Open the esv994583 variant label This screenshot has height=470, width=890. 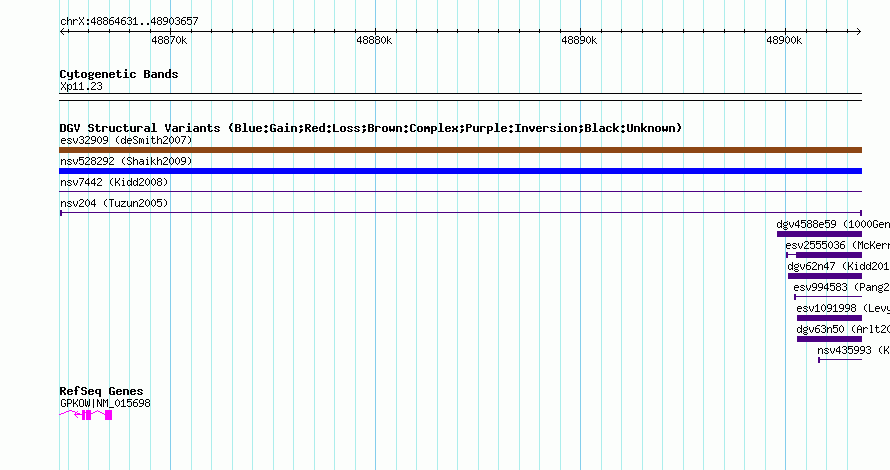click(842, 287)
